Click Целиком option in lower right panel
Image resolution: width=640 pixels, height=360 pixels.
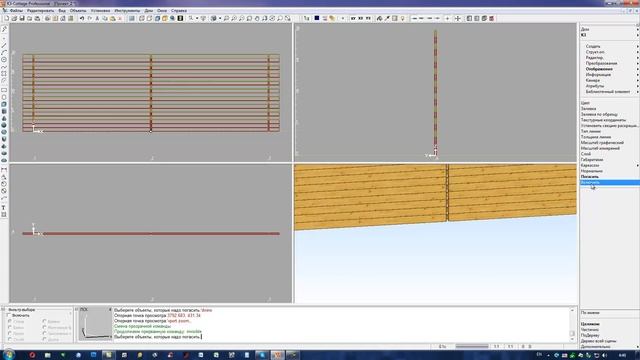[x=590, y=324]
